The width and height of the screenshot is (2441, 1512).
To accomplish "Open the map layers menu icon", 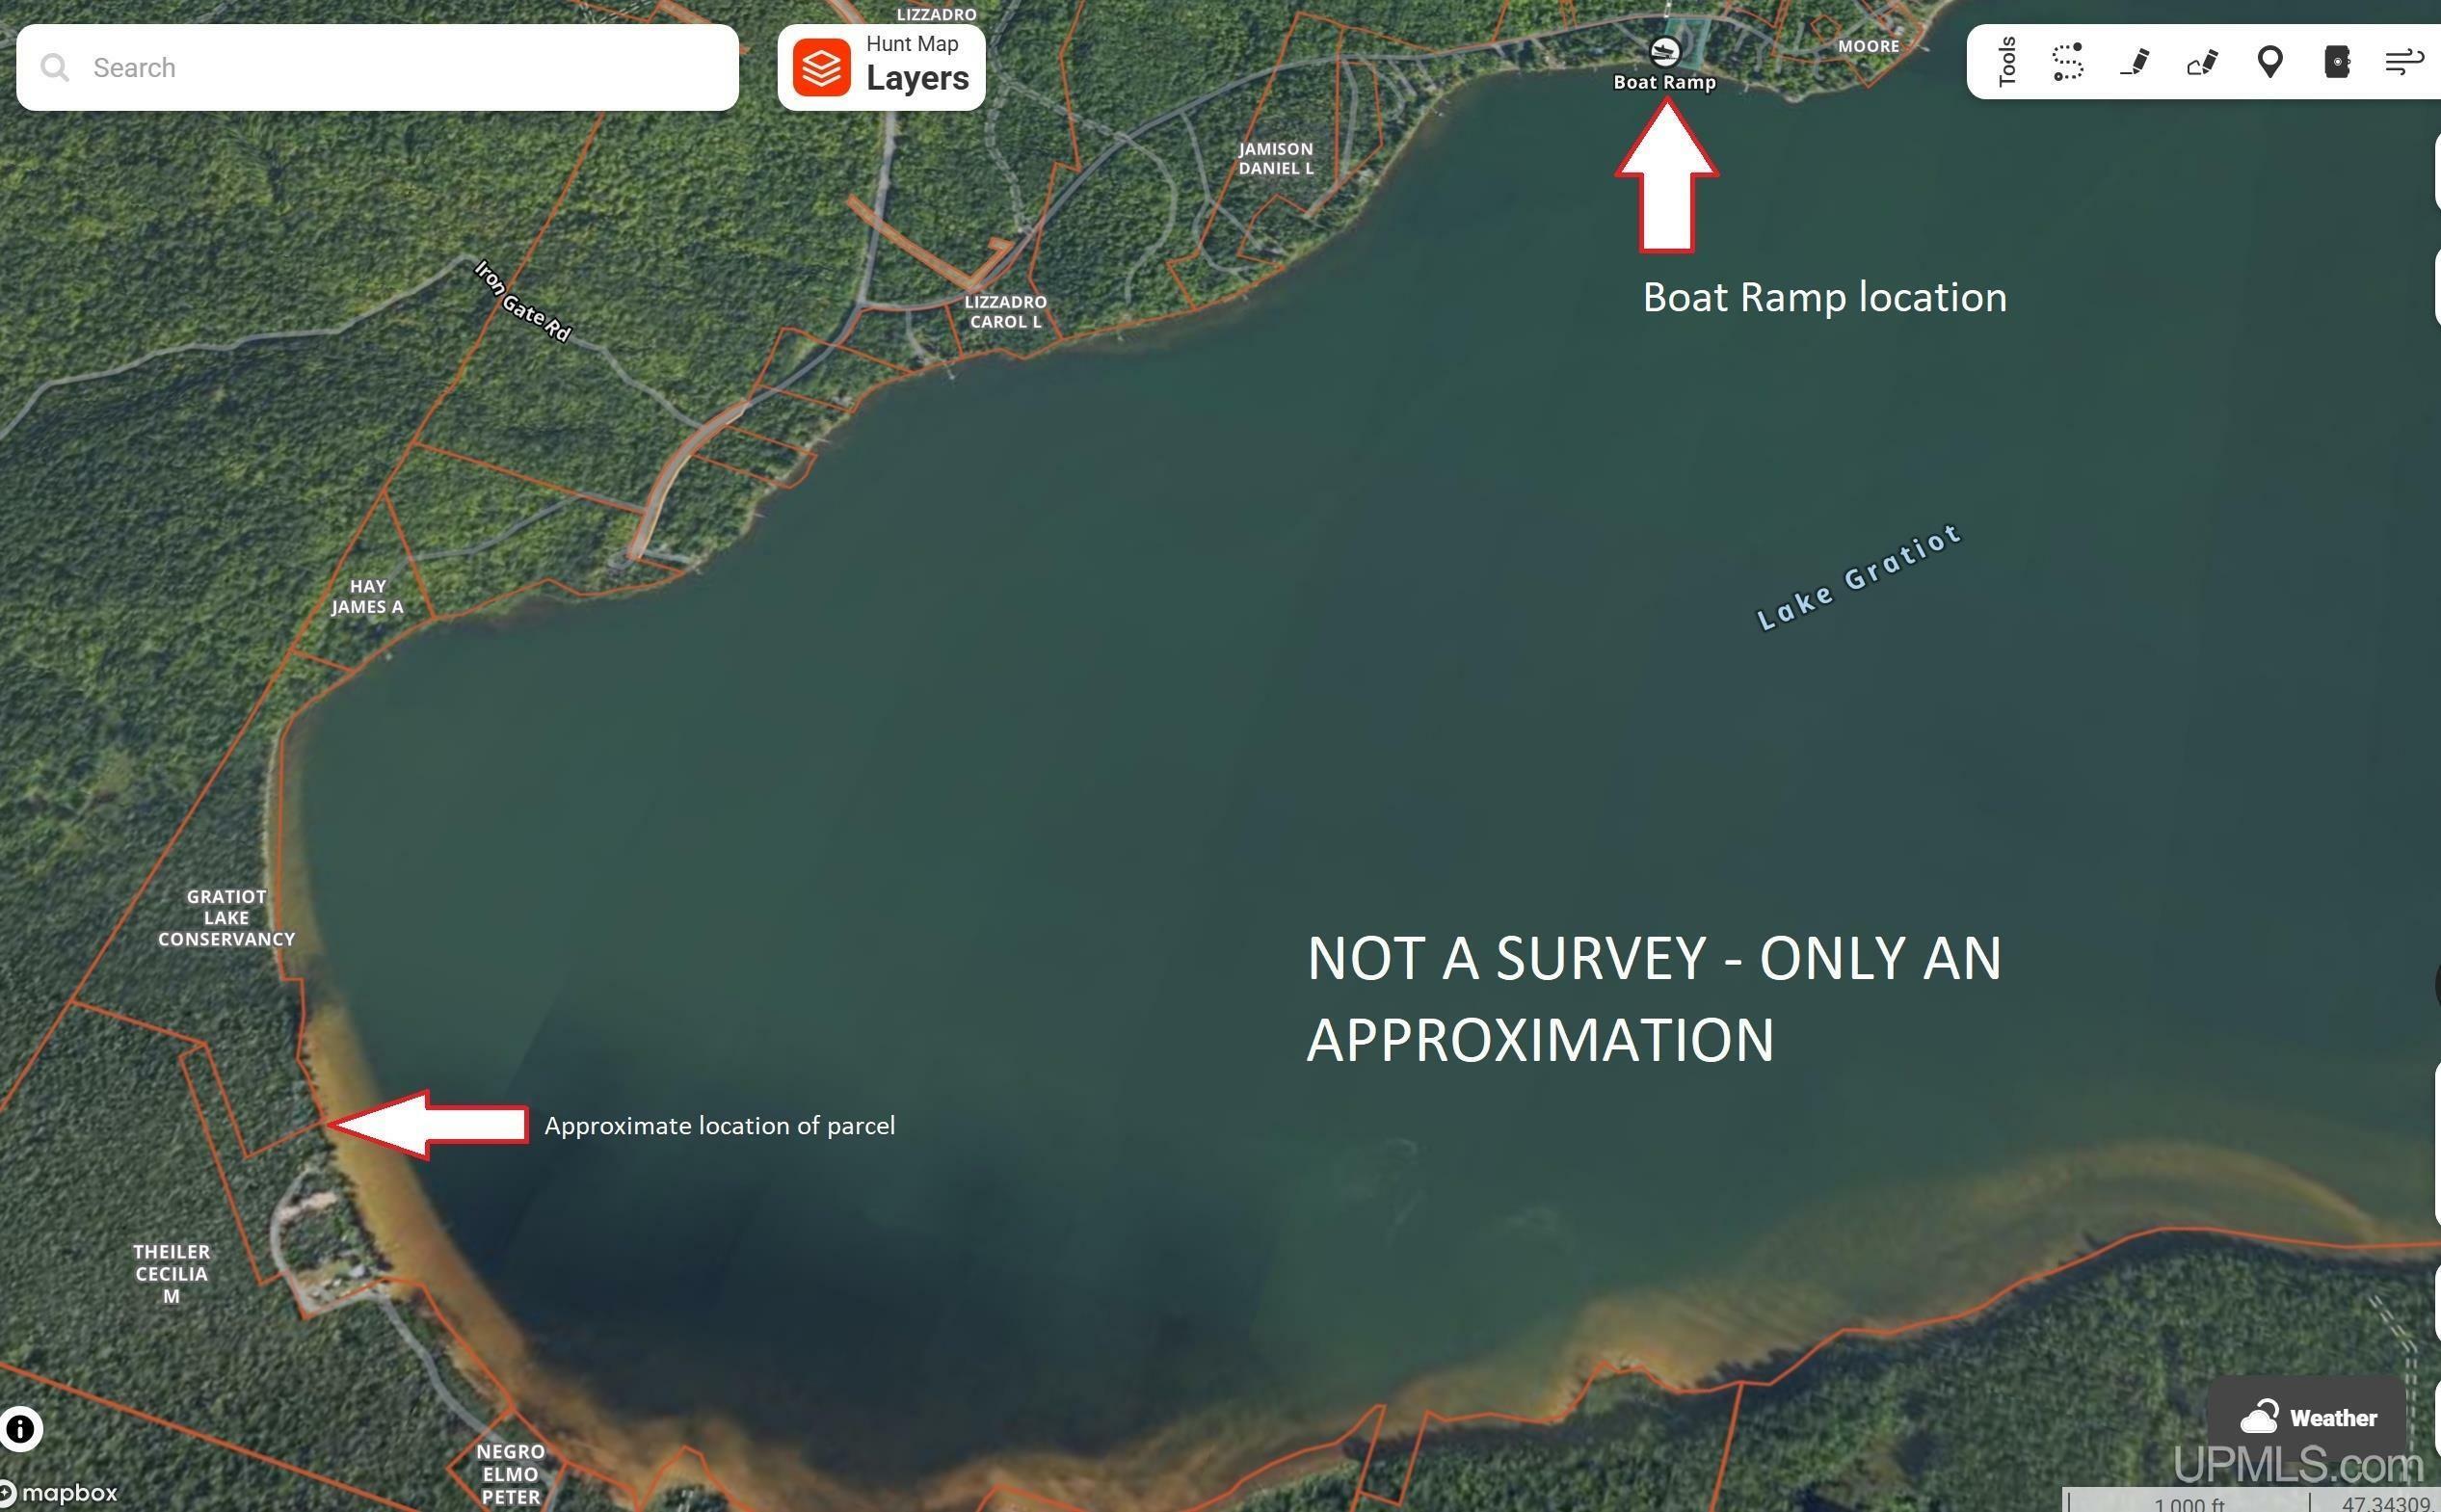I will coord(819,65).
